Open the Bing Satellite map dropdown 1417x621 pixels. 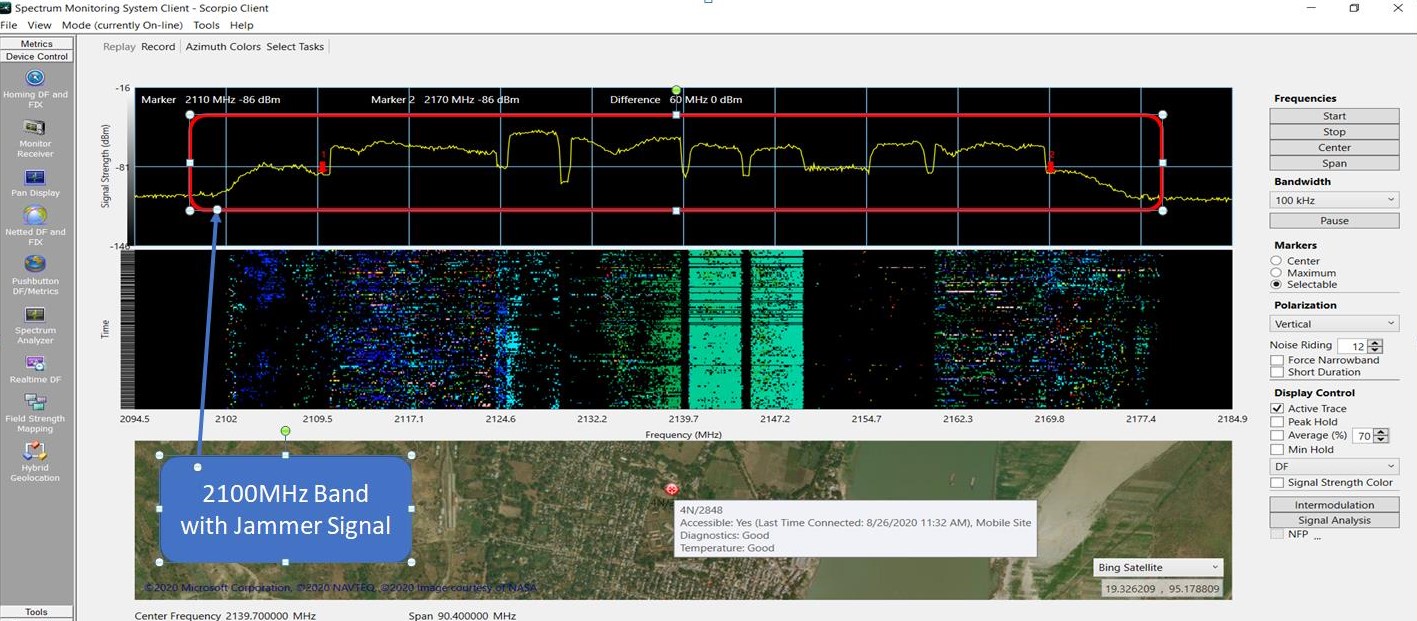1159,567
